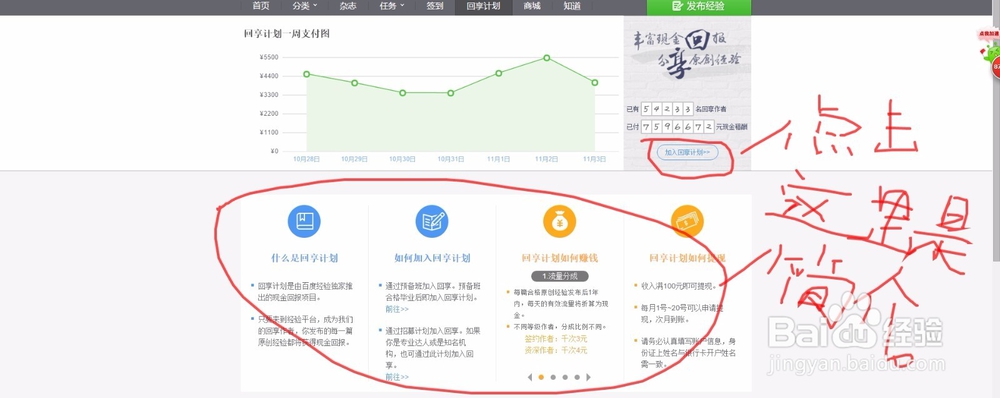The image size is (1000, 398).
Task: Click the 签约作者:千次3元 text
Action: coord(555,339)
